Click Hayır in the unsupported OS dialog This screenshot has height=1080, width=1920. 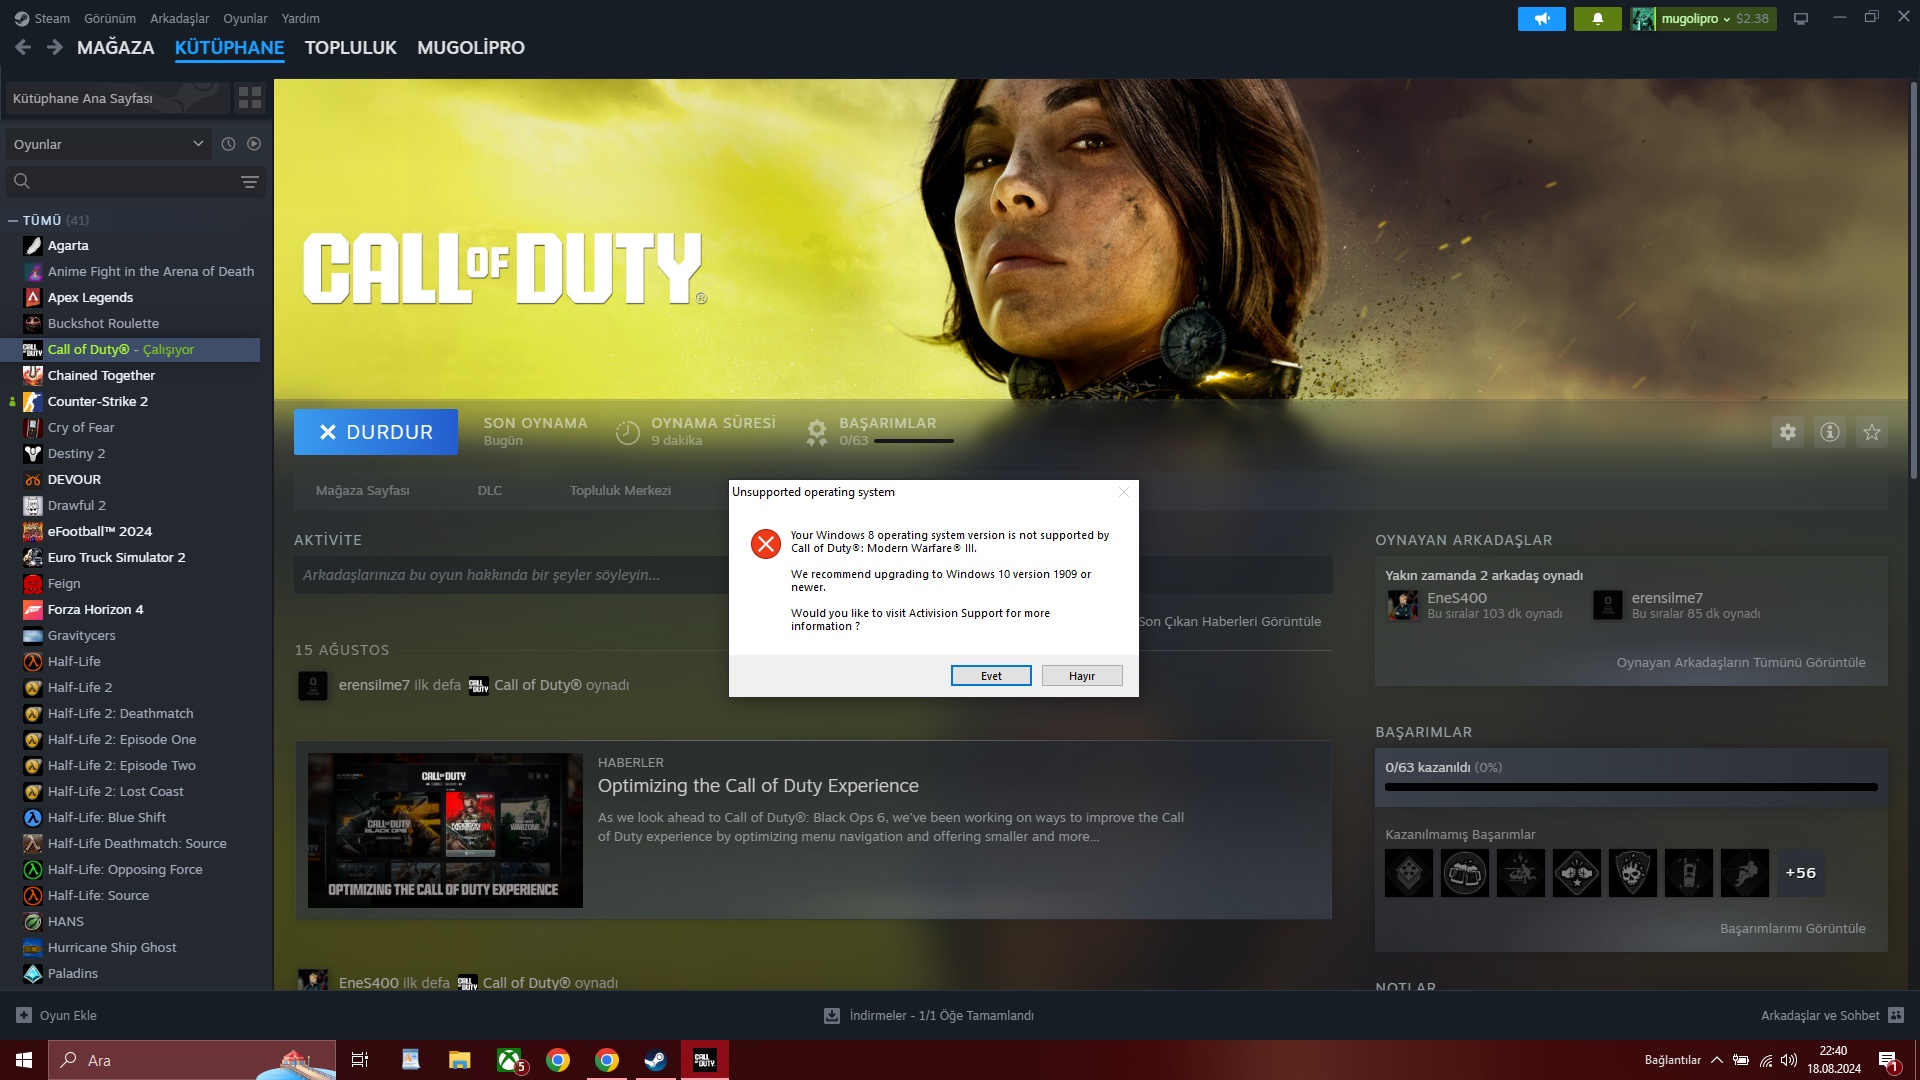pyautogui.click(x=1082, y=676)
